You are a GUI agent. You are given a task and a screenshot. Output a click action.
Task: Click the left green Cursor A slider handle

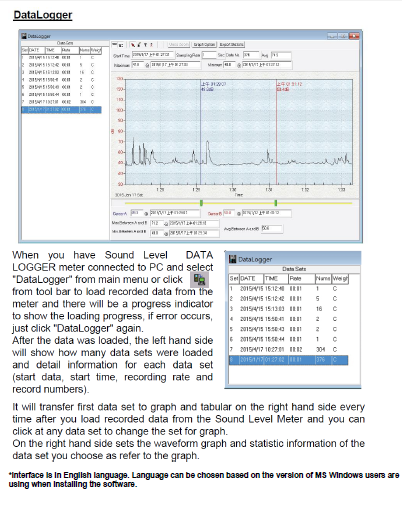tap(201, 203)
